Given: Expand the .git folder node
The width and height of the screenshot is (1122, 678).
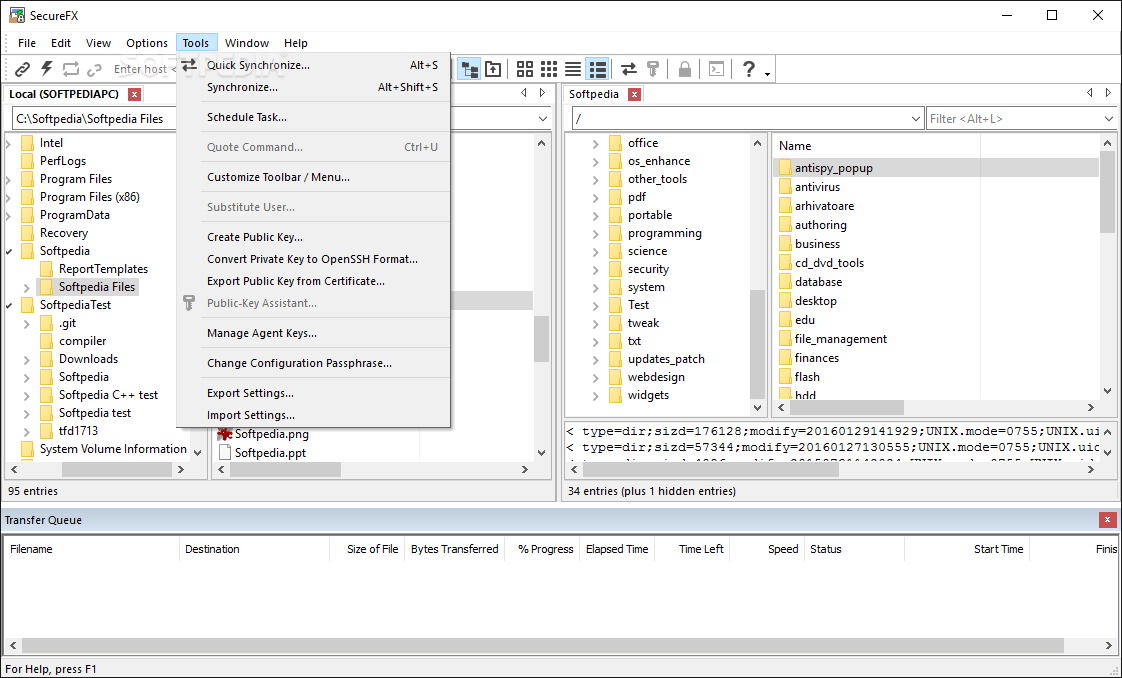Looking at the screenshot, I should (x=27, y=323).
